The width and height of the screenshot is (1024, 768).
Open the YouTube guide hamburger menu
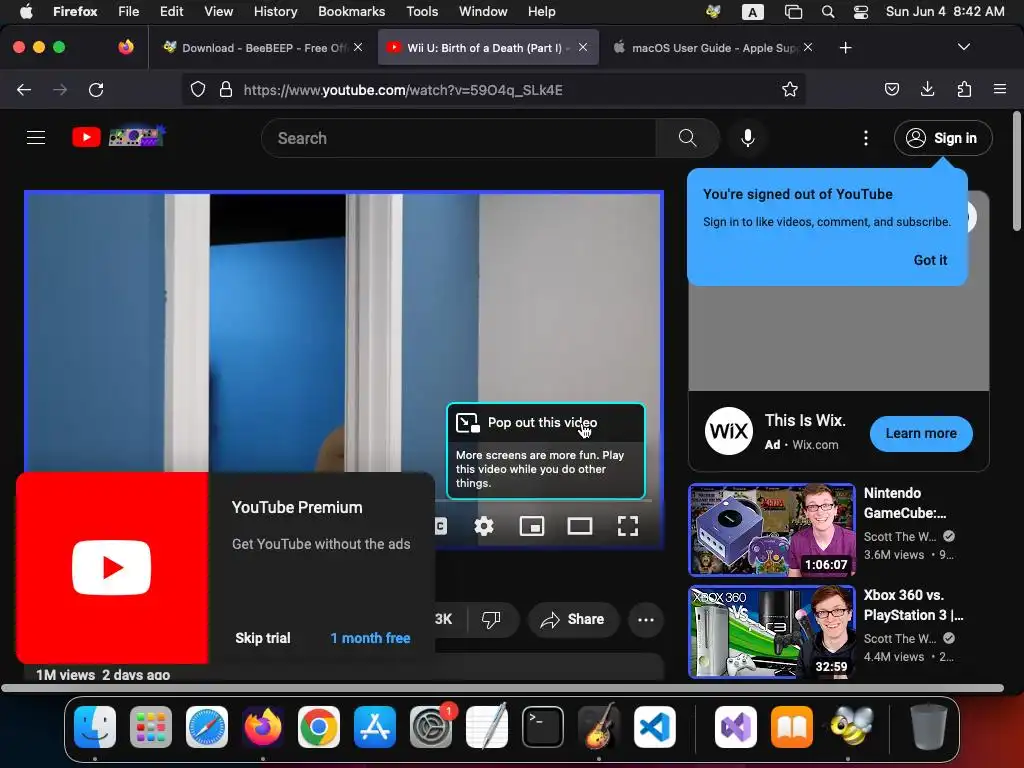36,138
